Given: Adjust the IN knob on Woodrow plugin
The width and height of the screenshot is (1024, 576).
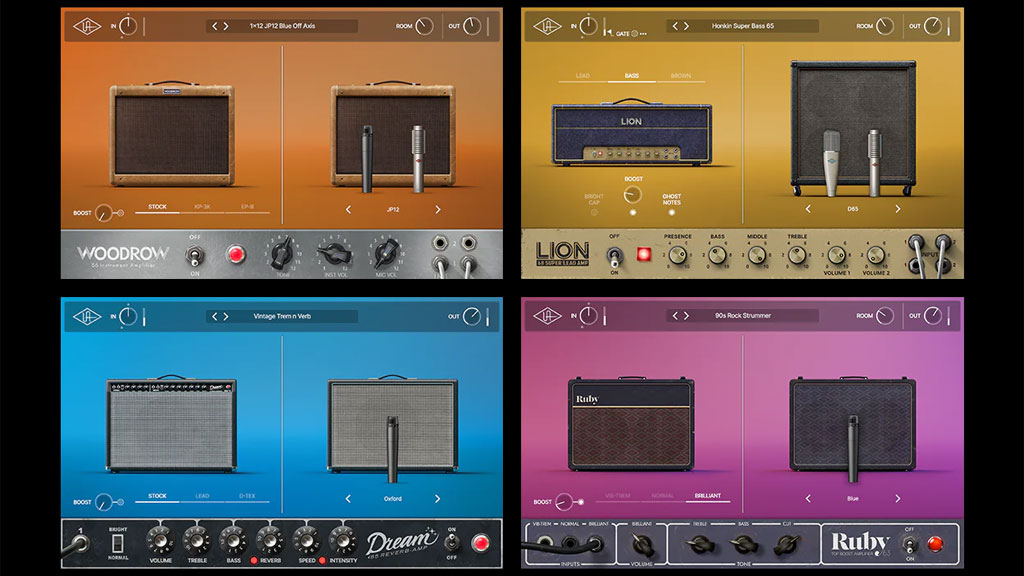Looking at the screenshot, I should click(x=128, y=26).
